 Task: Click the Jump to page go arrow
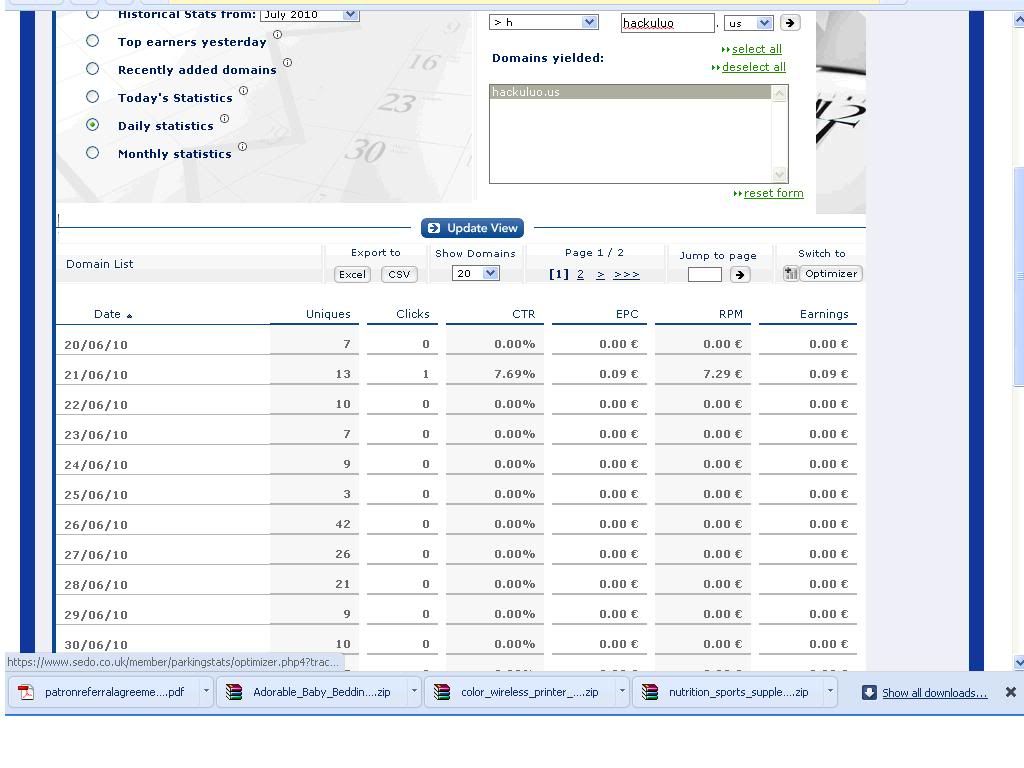(x=740, y=275)
